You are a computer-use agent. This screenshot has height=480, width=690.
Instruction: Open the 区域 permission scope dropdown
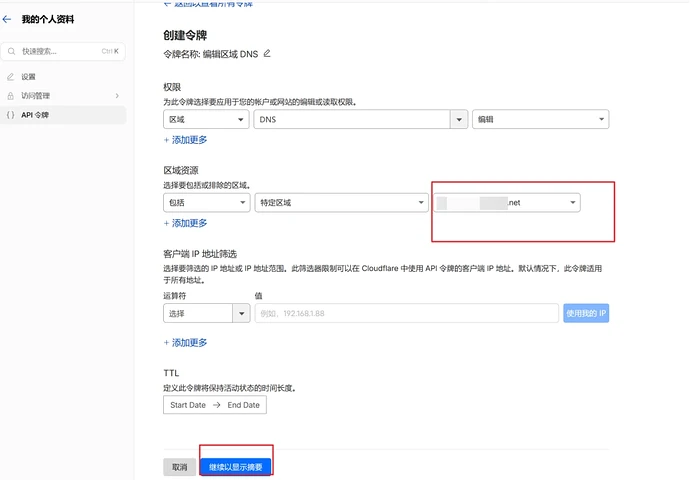click(206, 119)
